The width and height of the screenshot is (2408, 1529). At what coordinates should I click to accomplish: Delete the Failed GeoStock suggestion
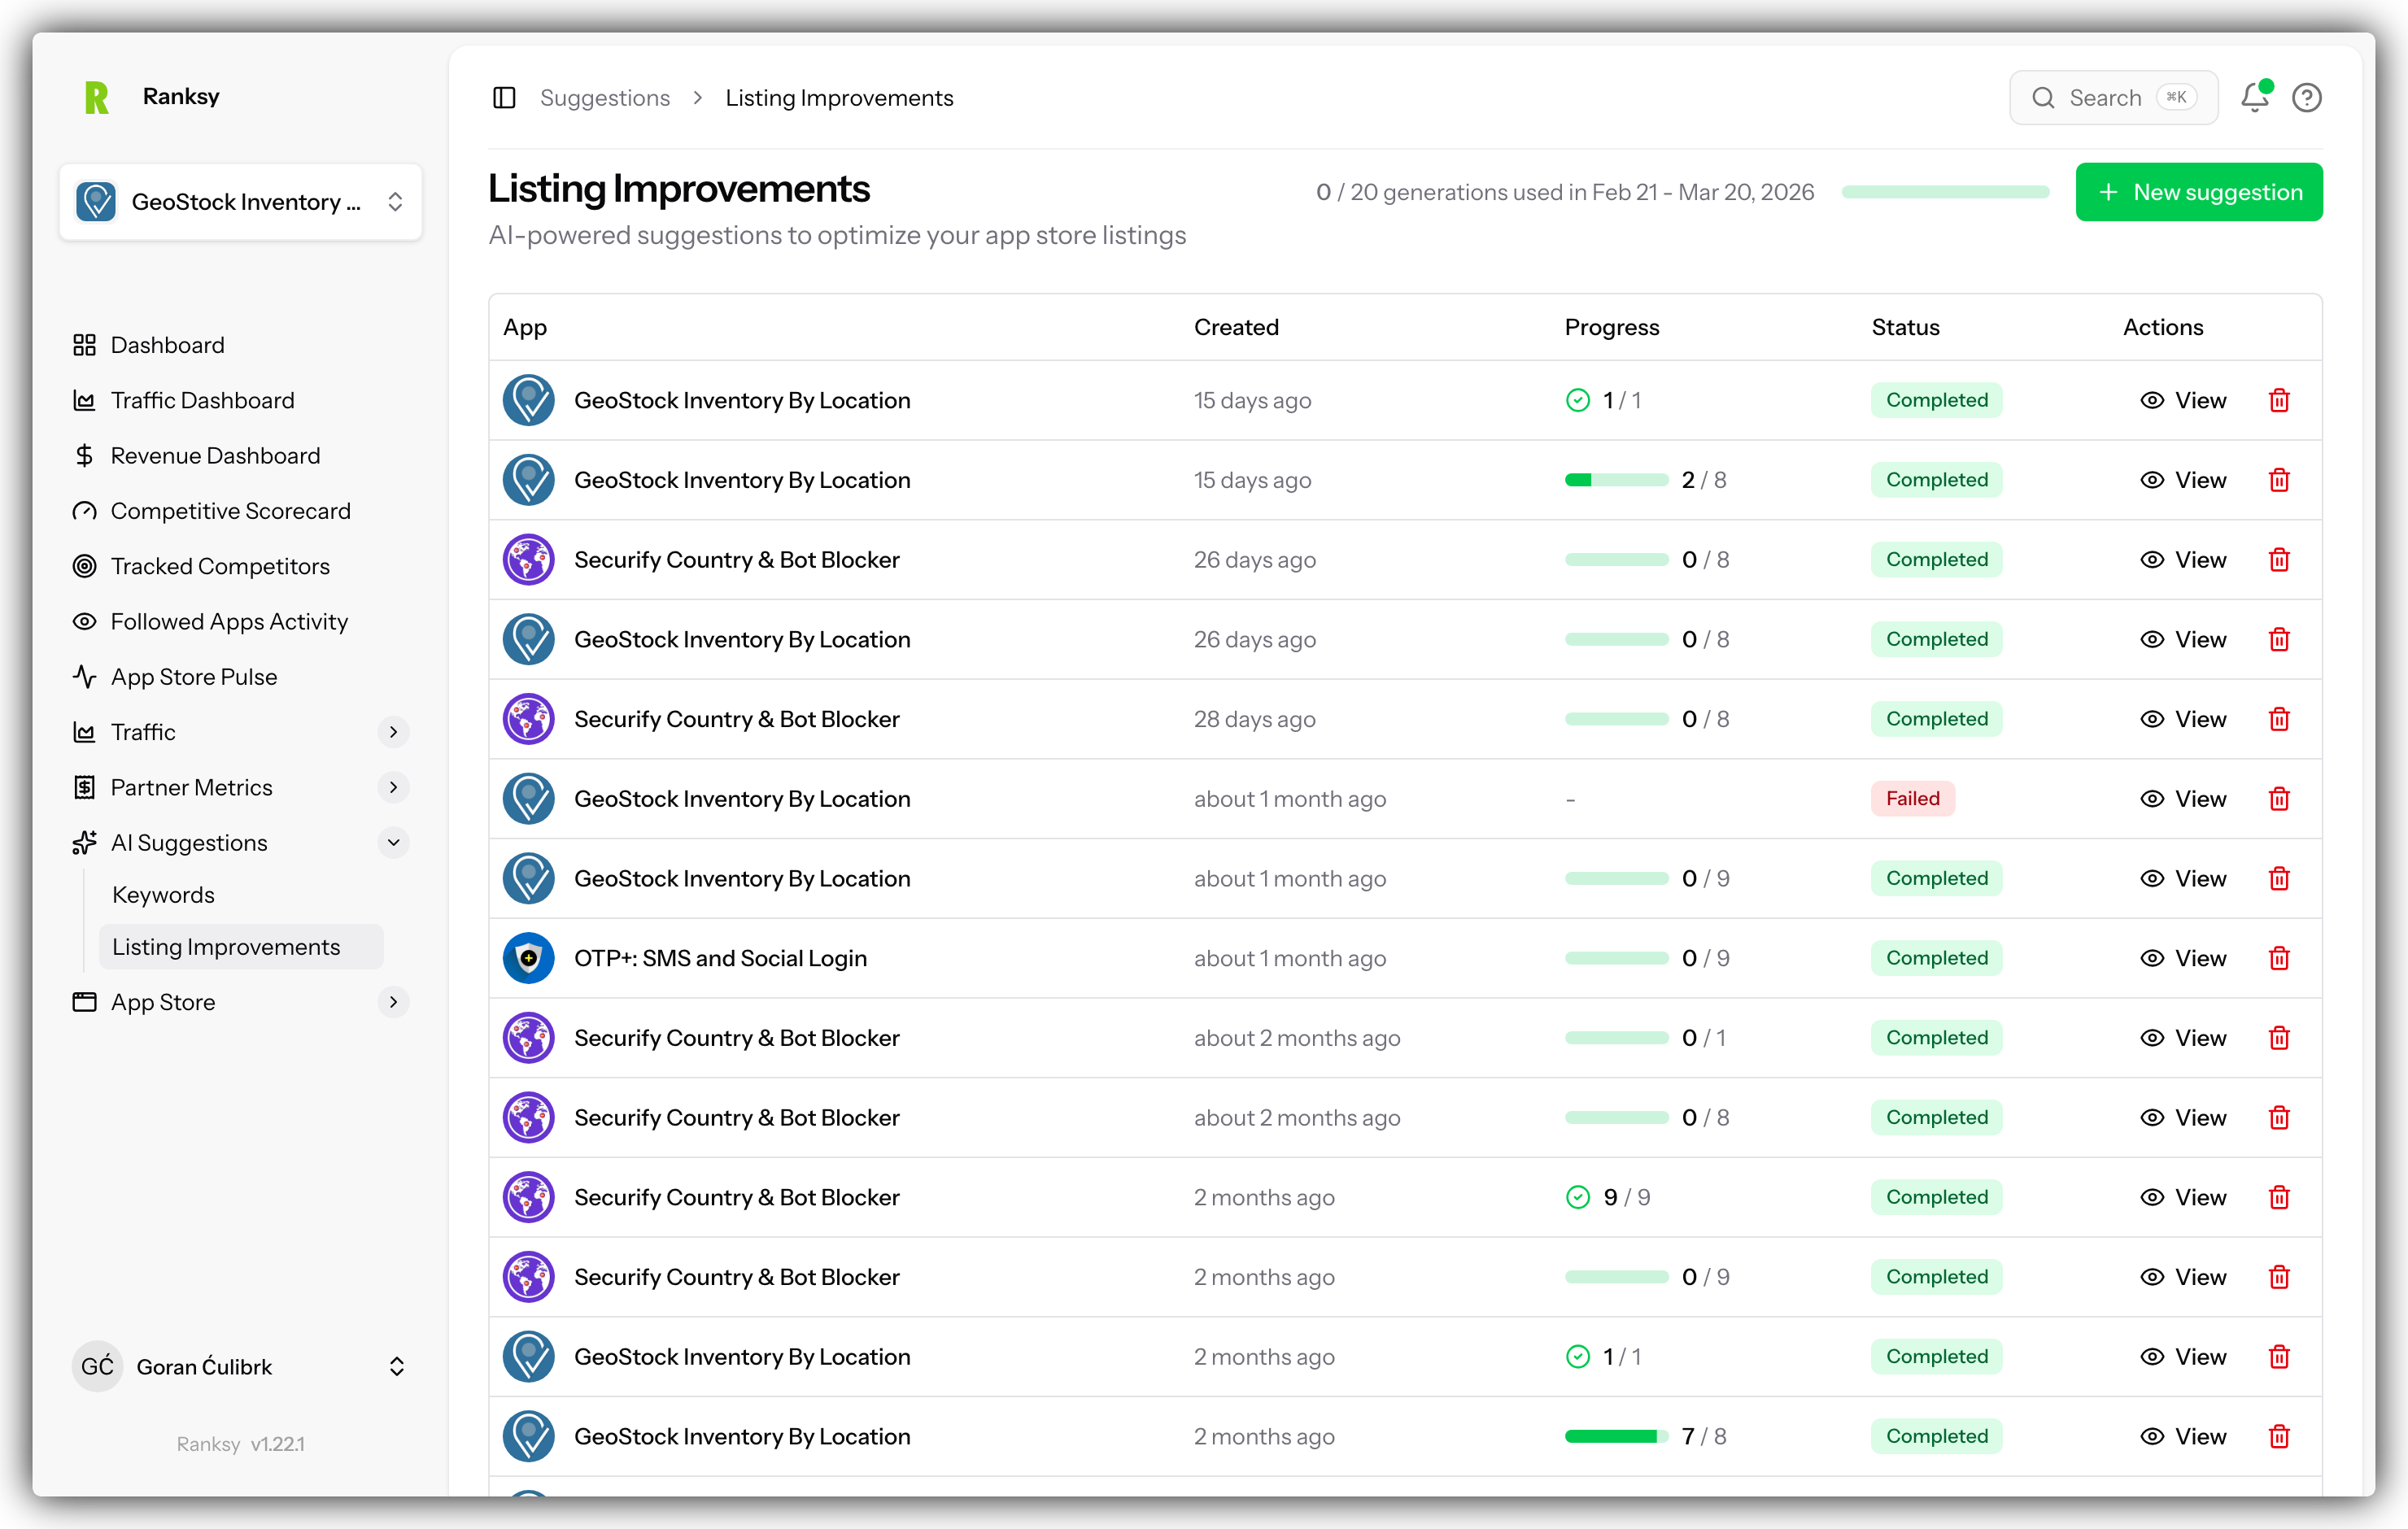2279,798
